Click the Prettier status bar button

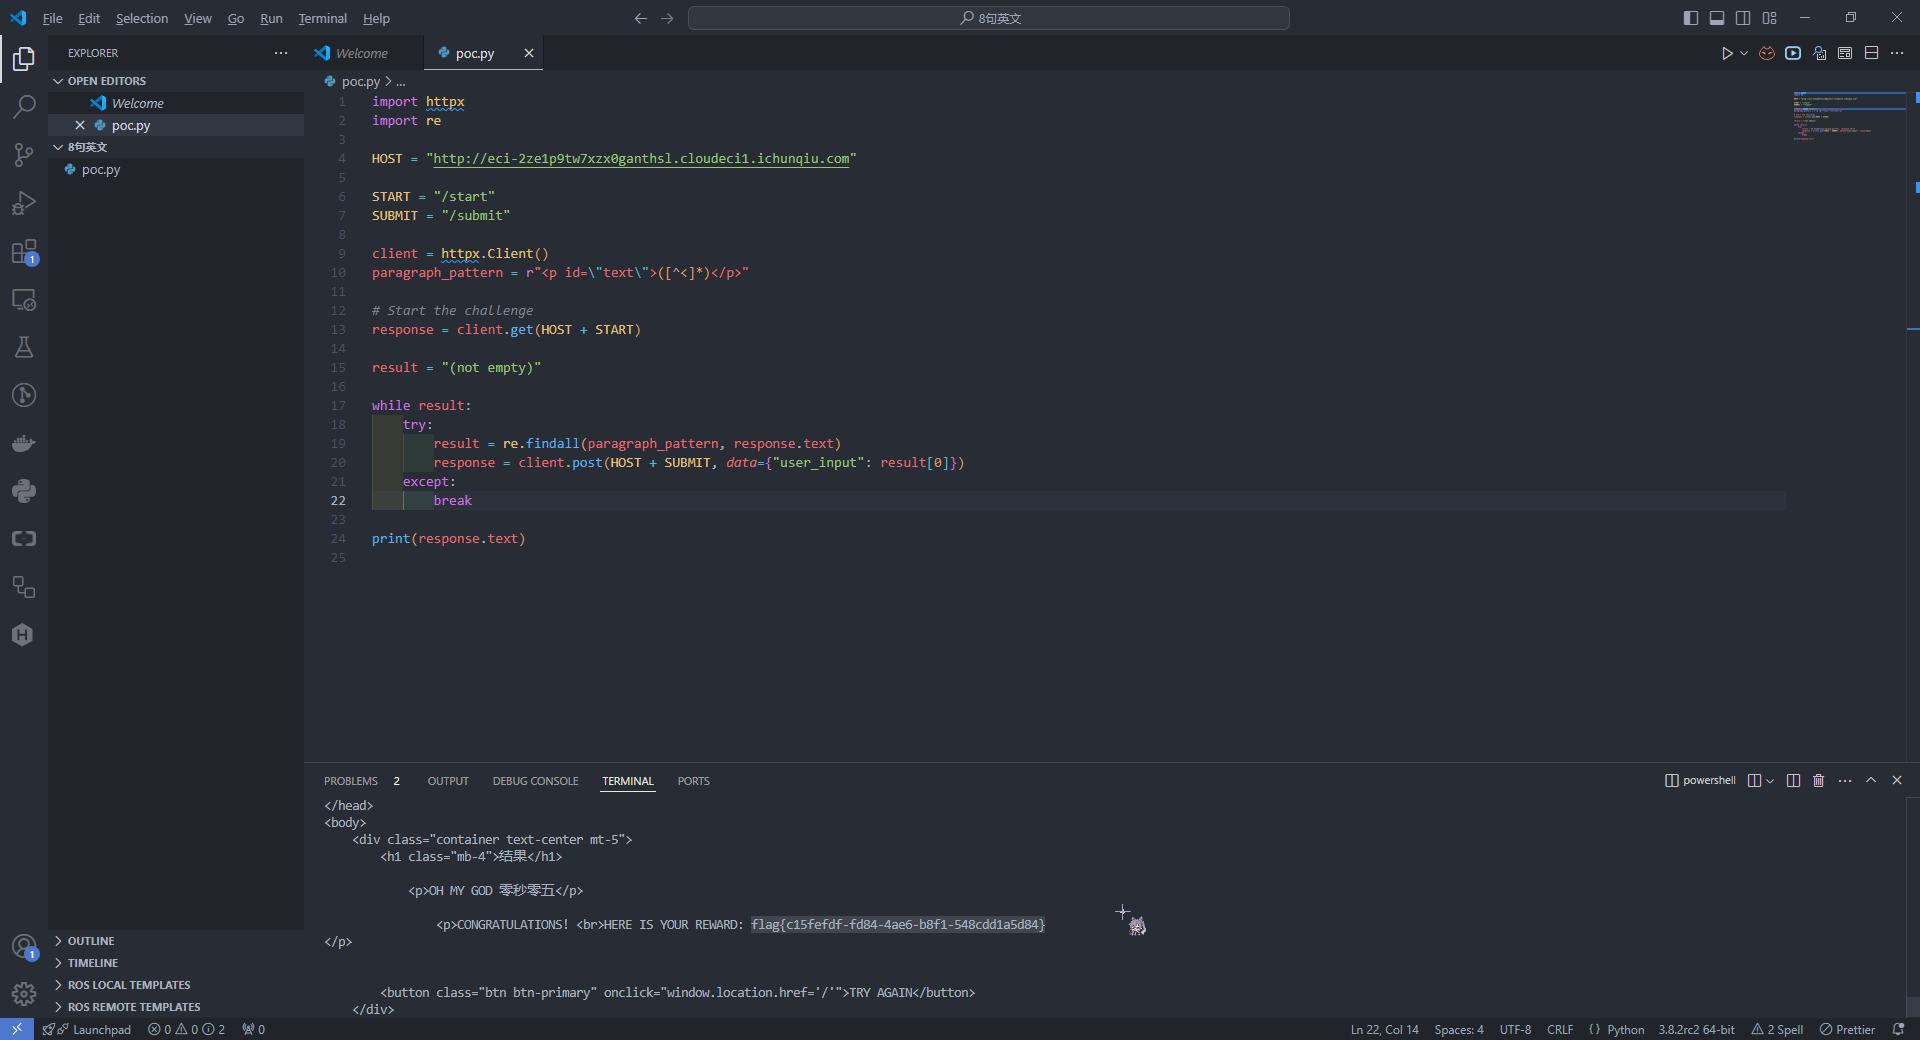[x=1847, y=1029]
